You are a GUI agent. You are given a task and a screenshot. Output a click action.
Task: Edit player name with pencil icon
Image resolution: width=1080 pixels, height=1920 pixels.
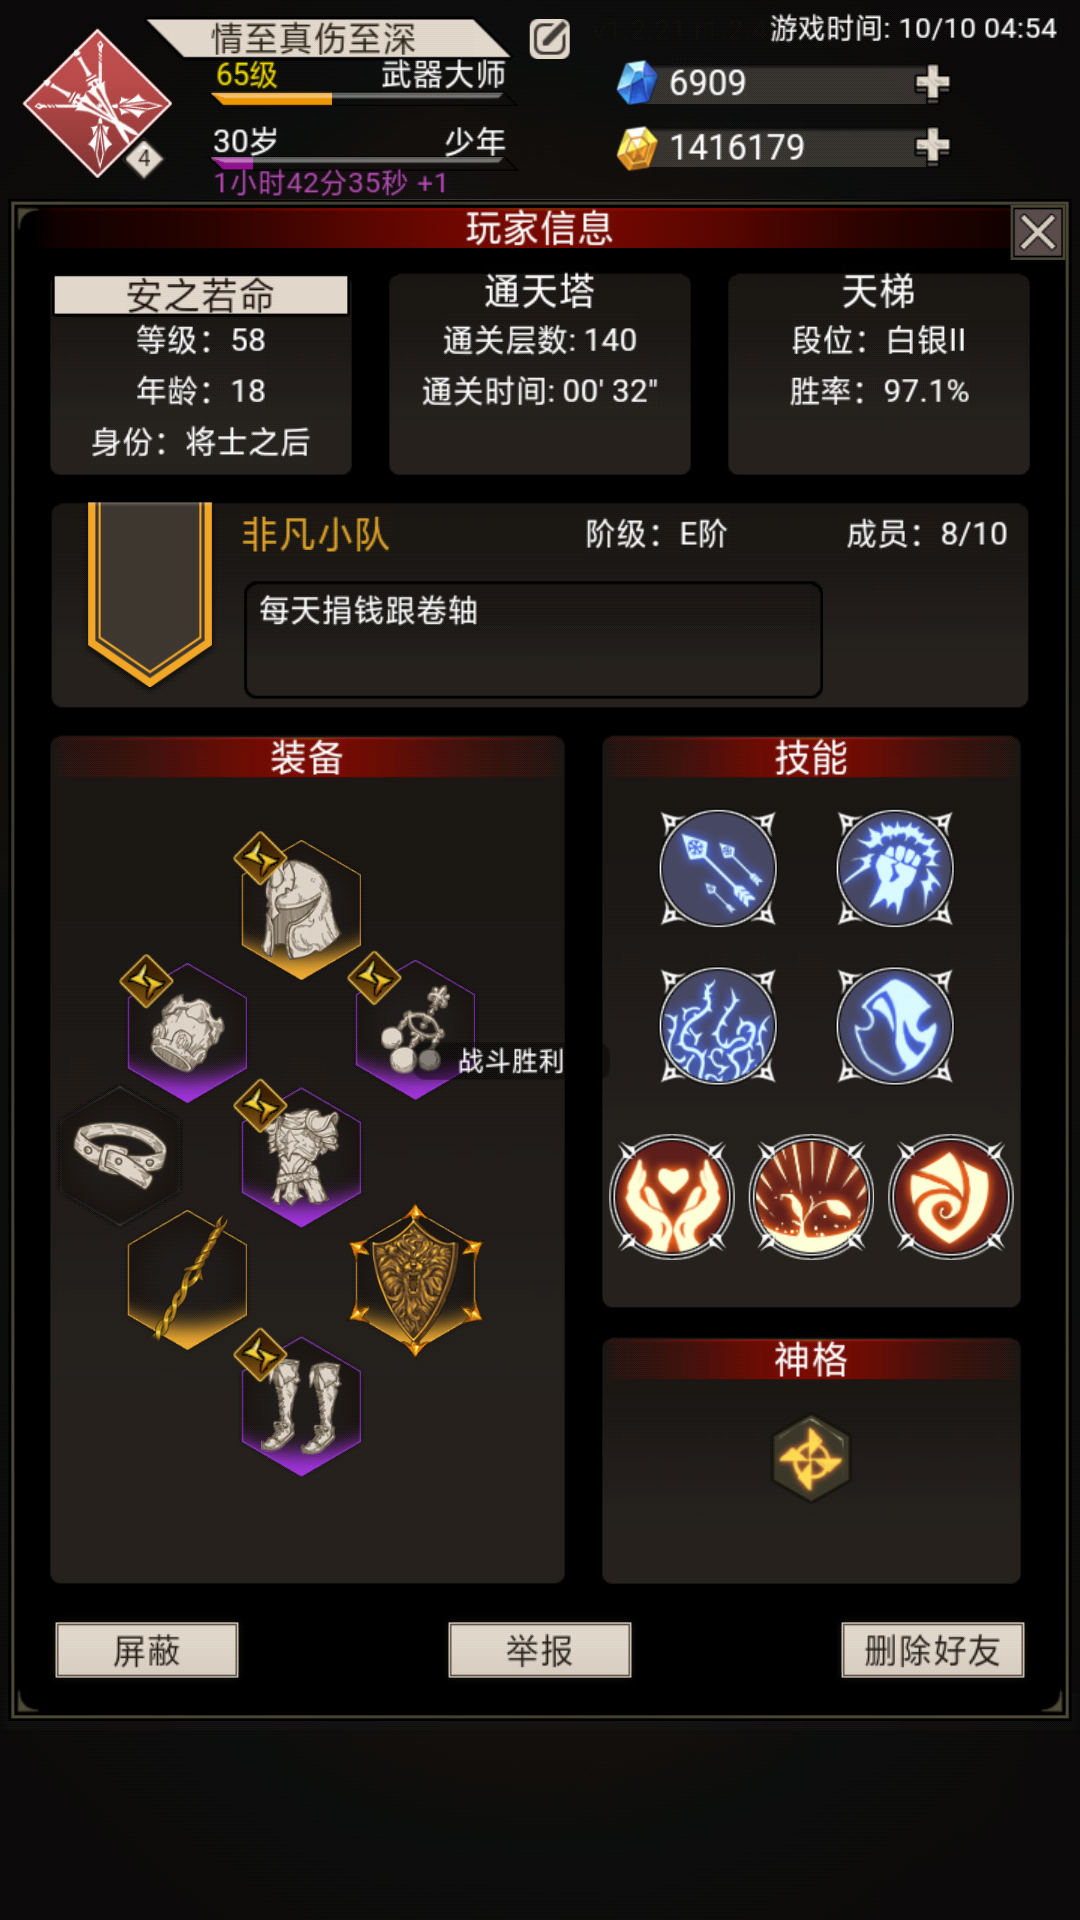(x=549, y=39)
